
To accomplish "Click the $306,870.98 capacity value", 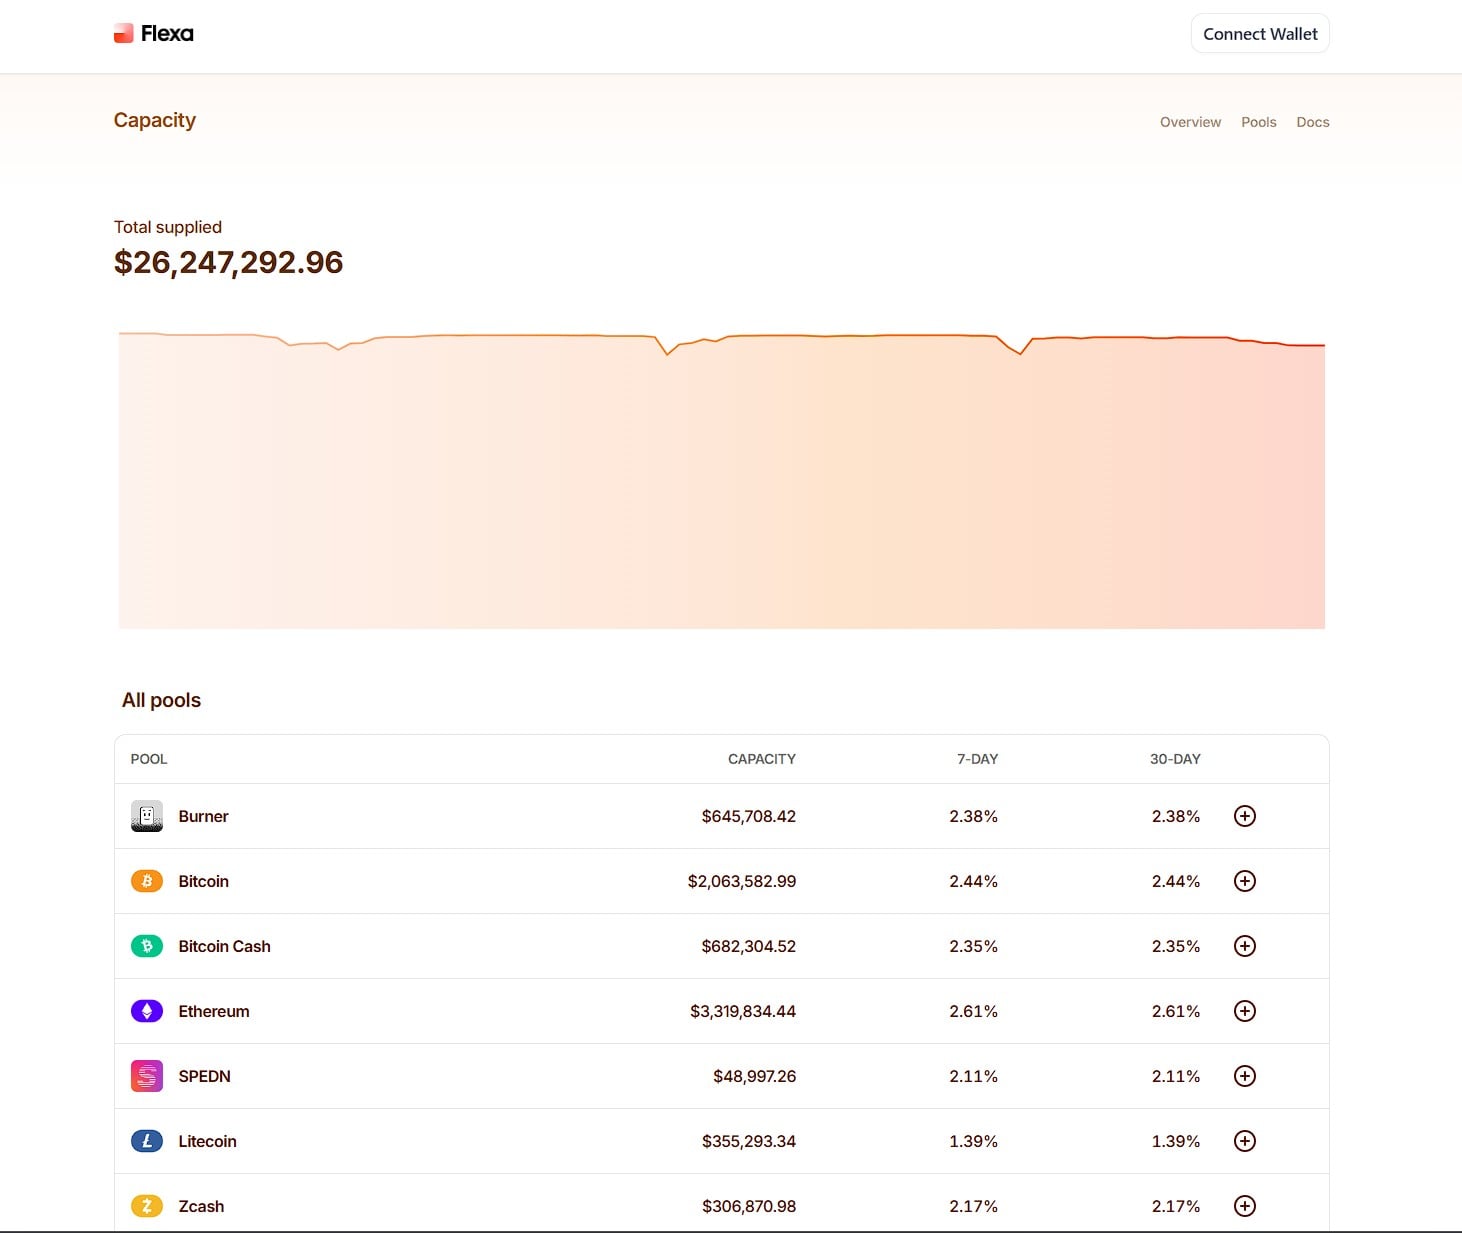I will coord(749,1206).
